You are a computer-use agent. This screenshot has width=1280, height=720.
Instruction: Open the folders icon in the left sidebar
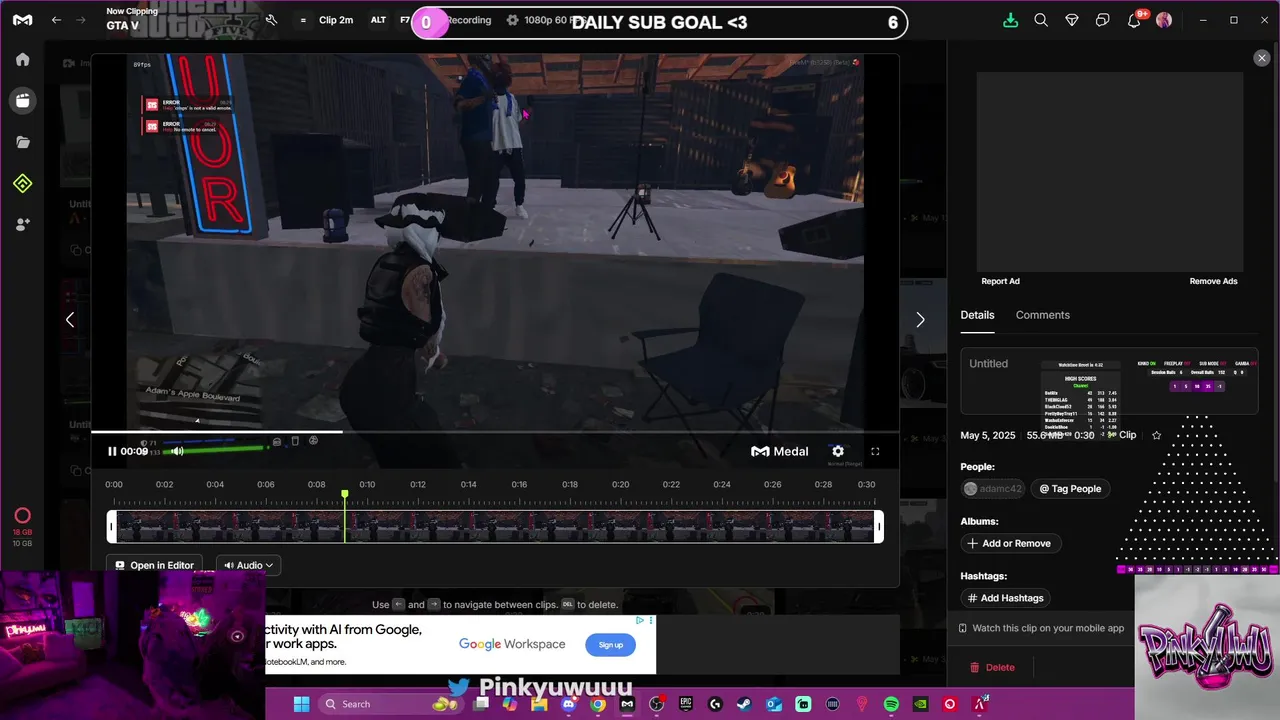click(x=22, y=142)
